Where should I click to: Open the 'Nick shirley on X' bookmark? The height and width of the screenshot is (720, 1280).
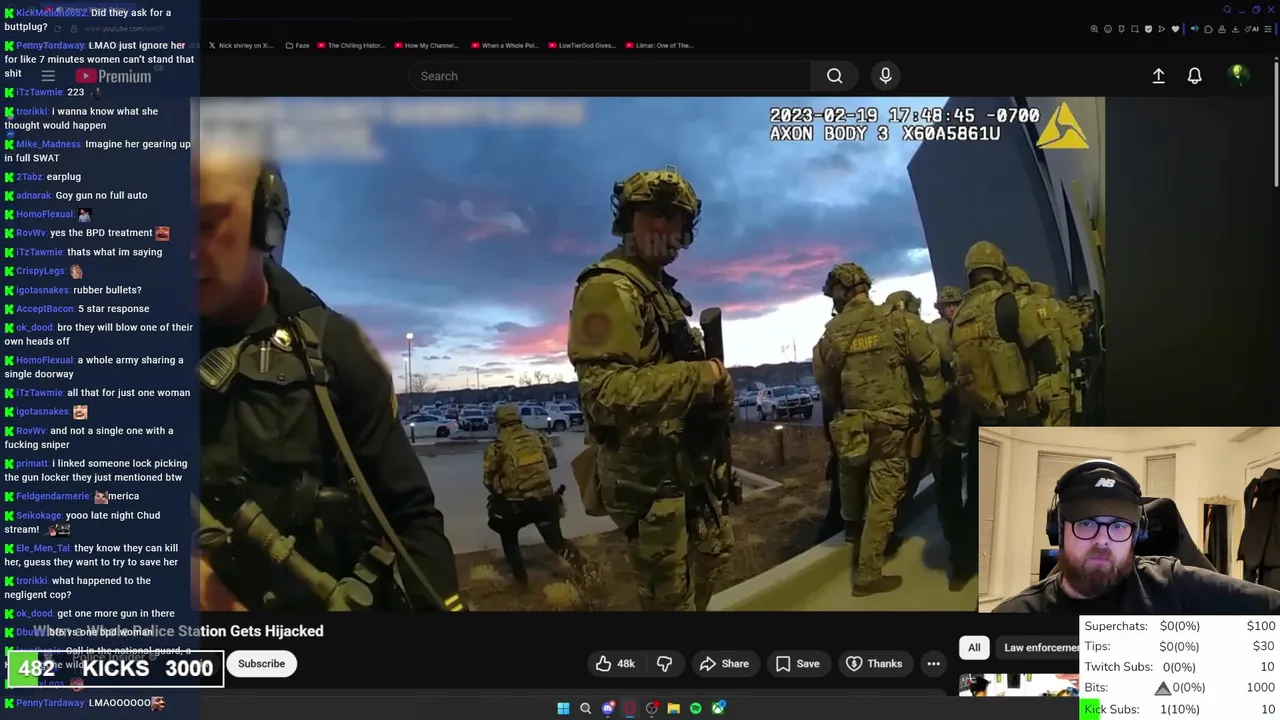(x=240, y=45)
